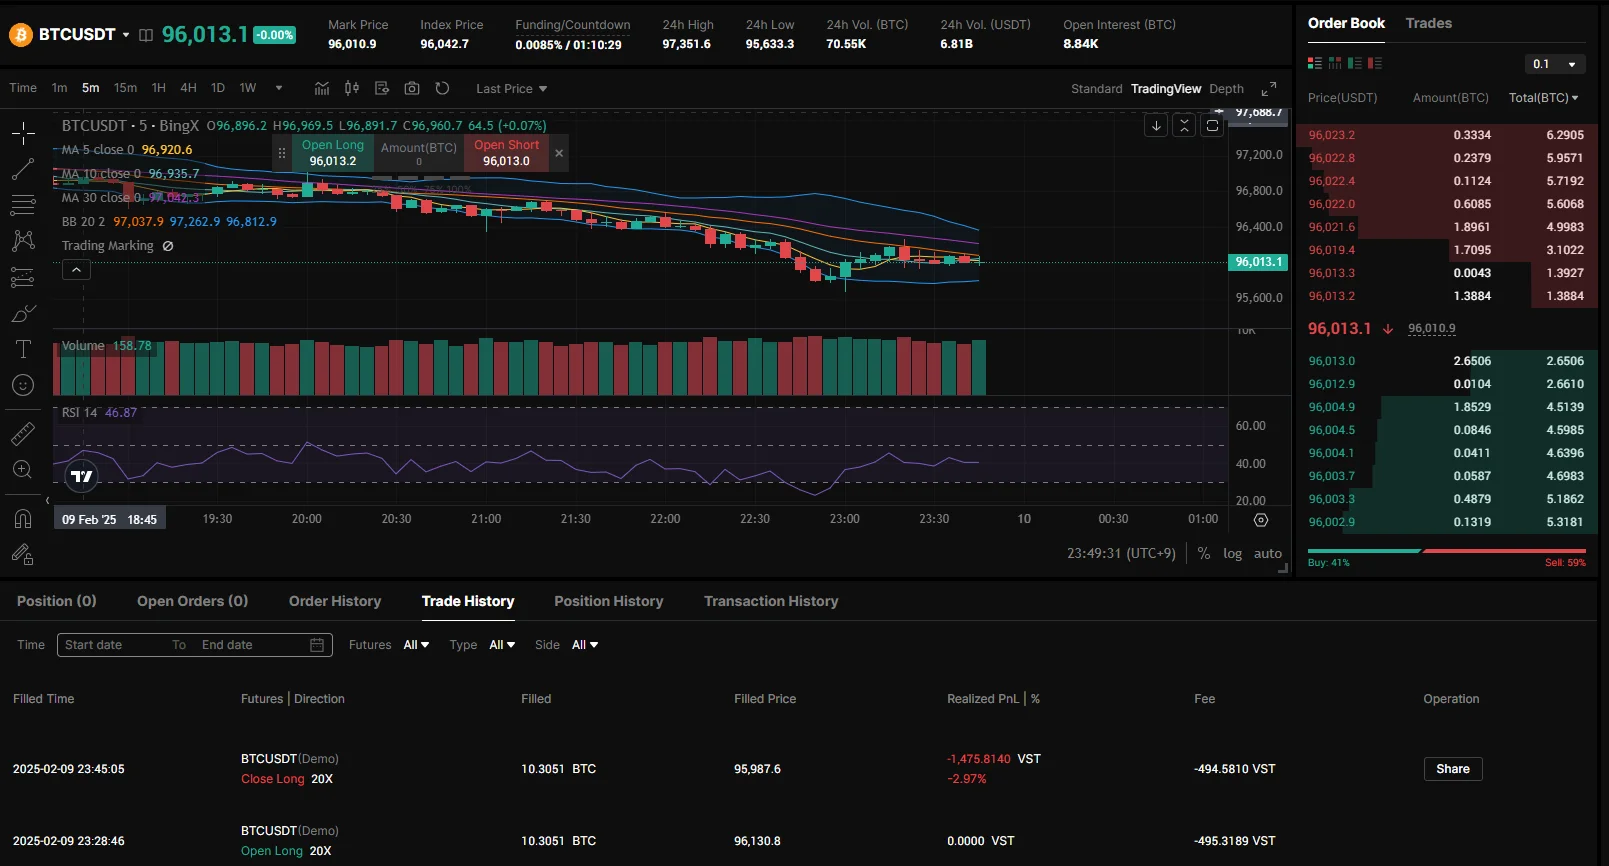Activate the ruler measure tool
Image resolution: width=1609 pixels, height=866 pixels.
[x=23, y=433]
